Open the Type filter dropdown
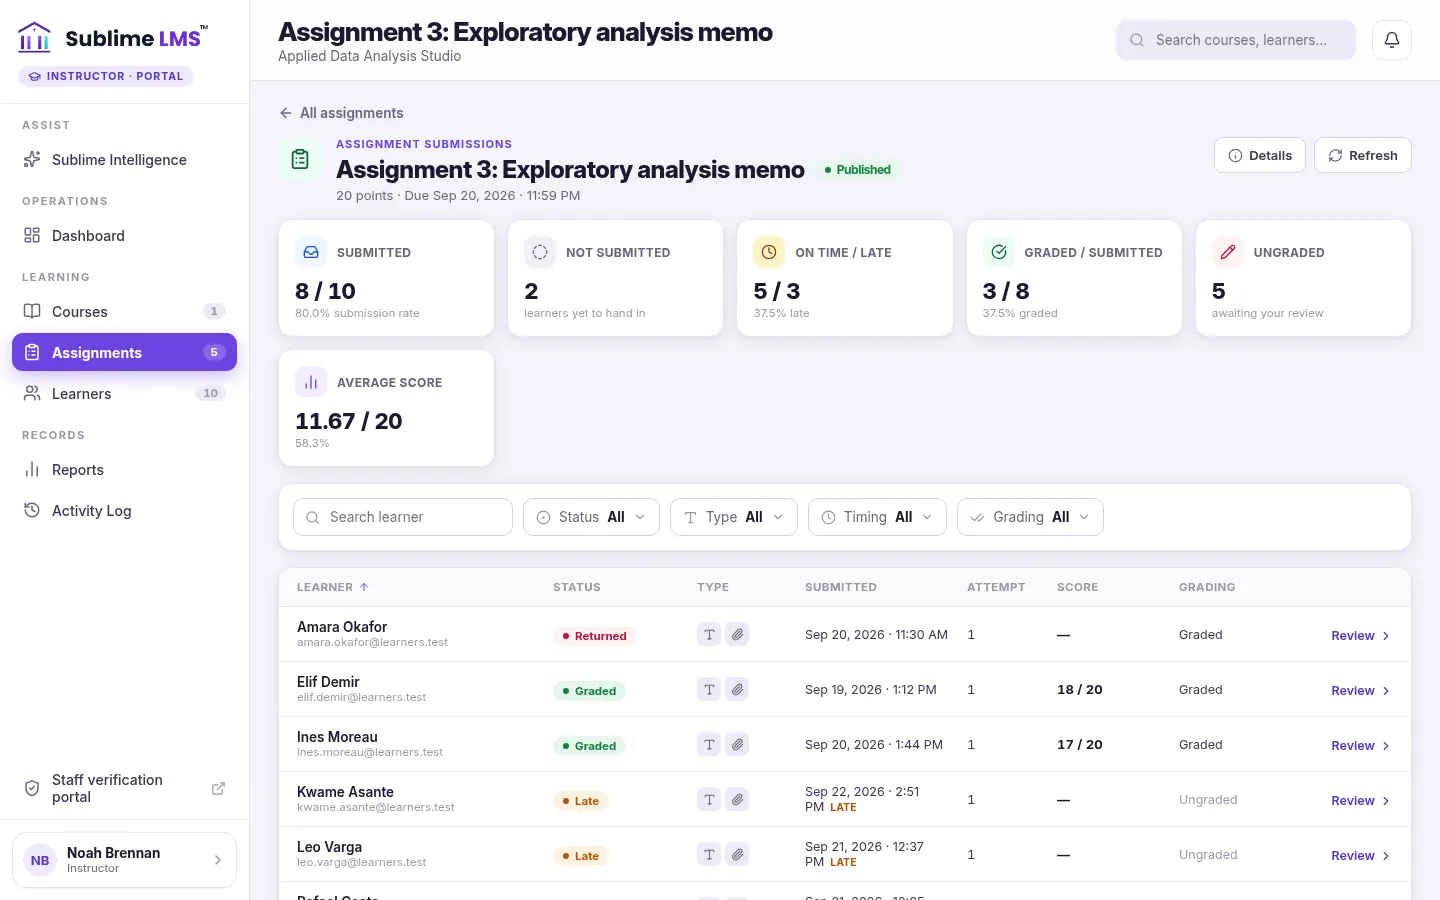1440x900 pixels. (733, 517)
